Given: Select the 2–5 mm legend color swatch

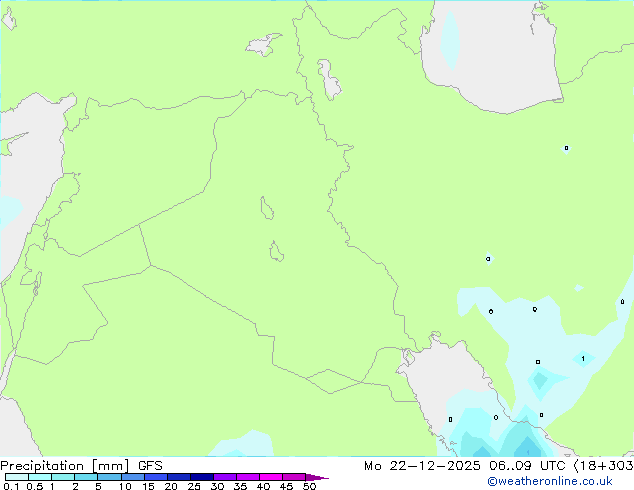Looking at the screenshot, I should [x=86, y=477].
